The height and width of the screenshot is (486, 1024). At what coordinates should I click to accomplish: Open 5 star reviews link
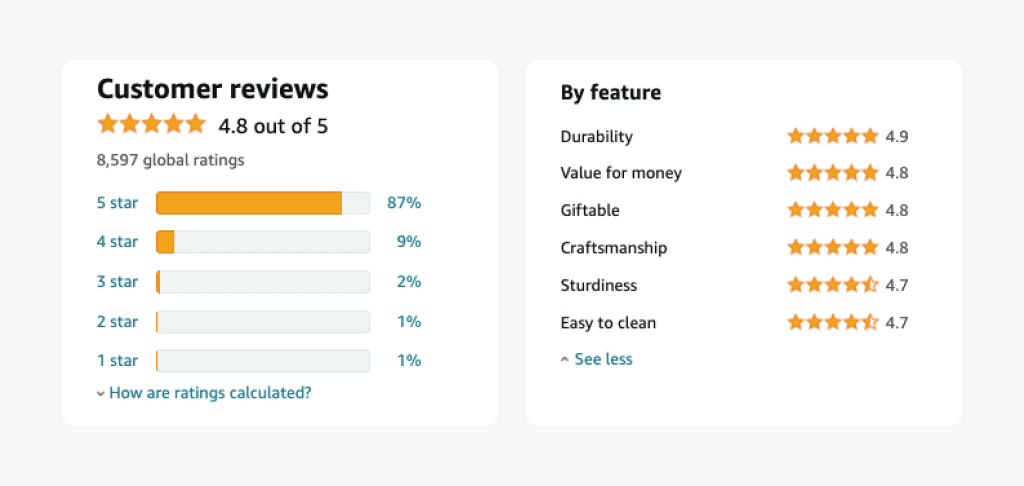(118, 202)
